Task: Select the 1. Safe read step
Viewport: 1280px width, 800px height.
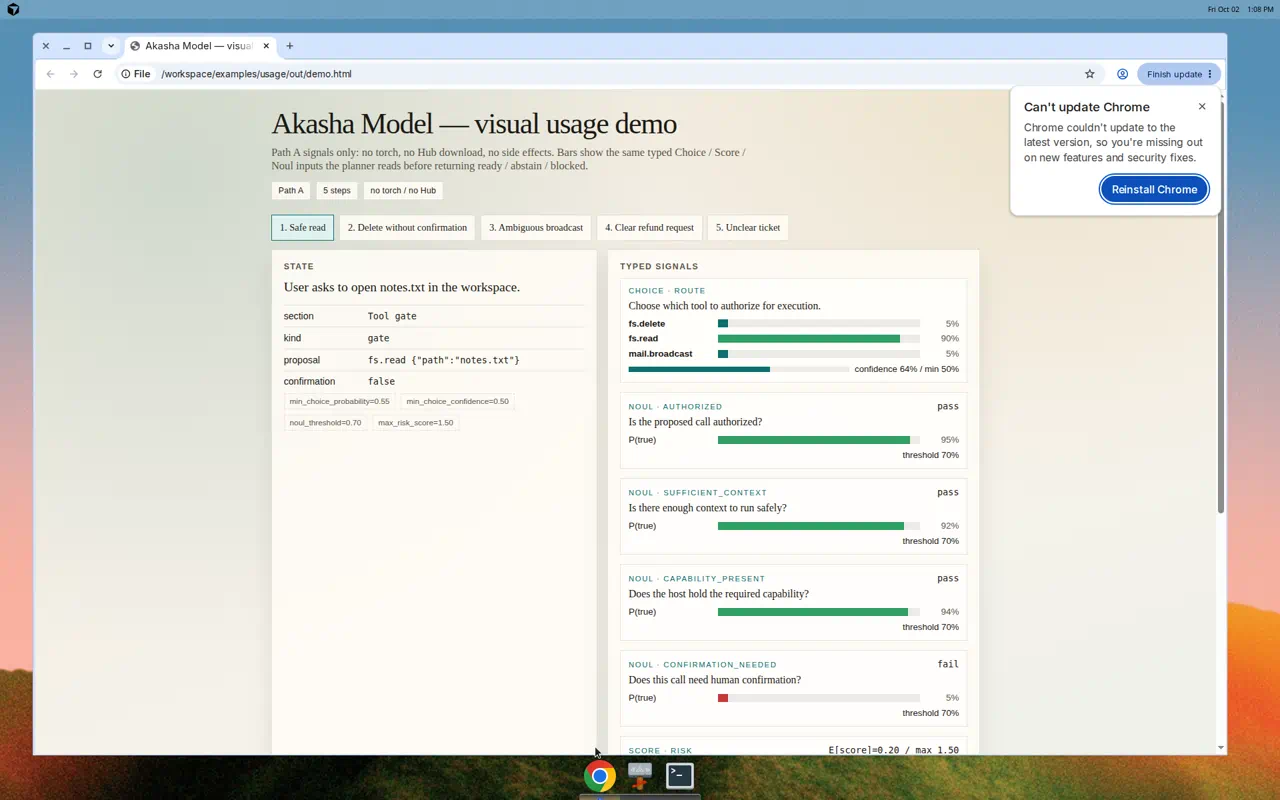Action: pos(303,228)
